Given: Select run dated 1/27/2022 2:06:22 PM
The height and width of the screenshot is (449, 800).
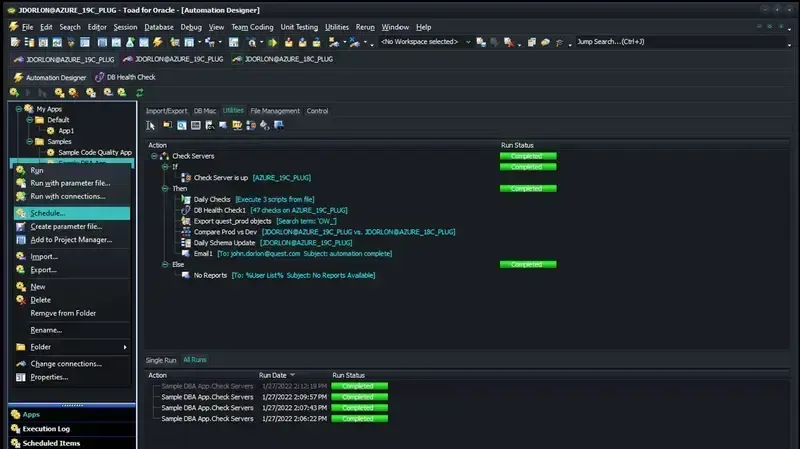Looking at the screenshot, I should coord(294,419).
